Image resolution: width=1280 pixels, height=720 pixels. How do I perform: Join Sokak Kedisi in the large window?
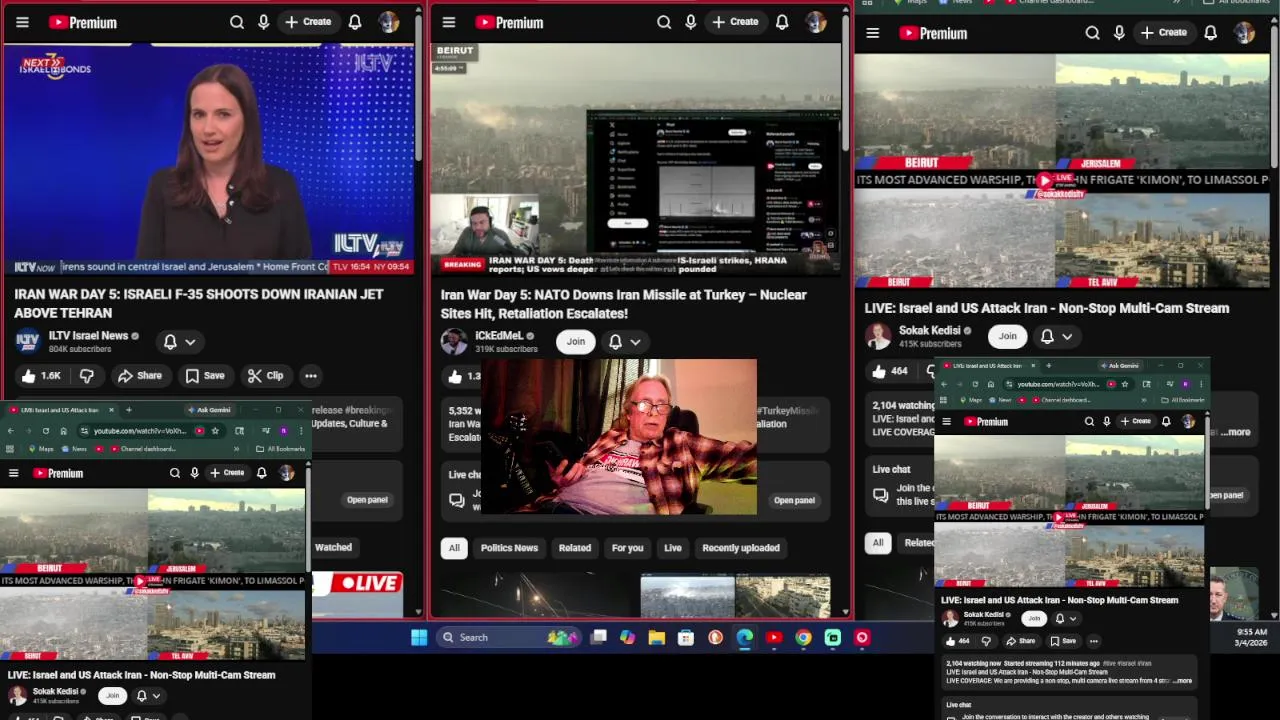coord(1007,337)
